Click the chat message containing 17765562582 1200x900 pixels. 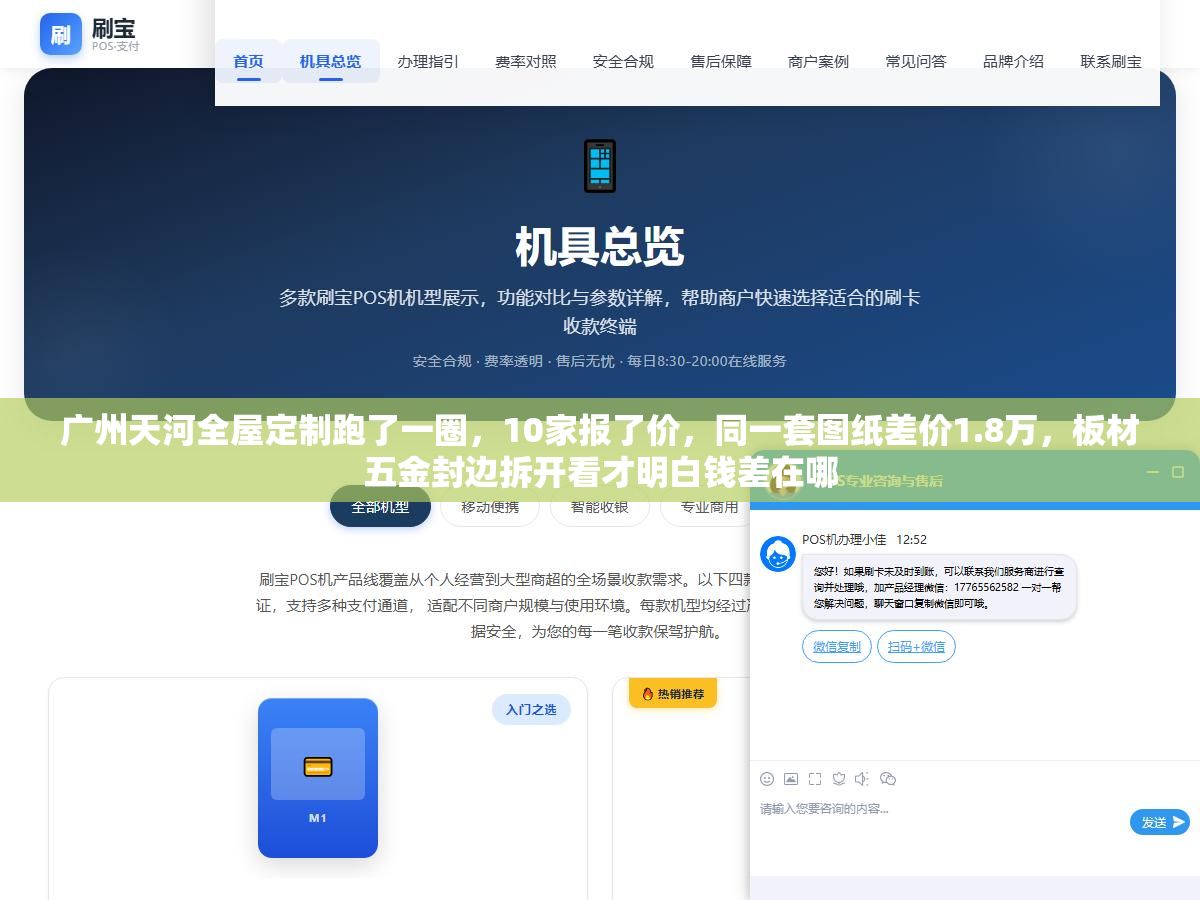pos(939,587)
